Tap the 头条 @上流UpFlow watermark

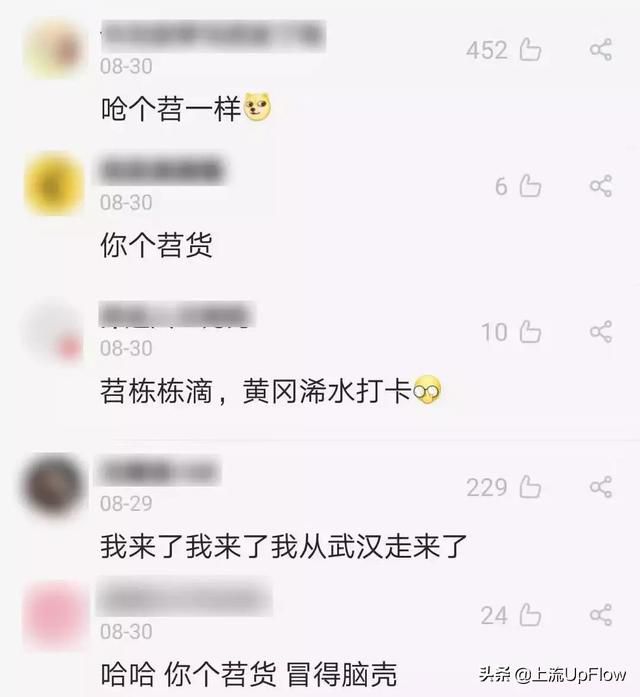coord(552,675)
